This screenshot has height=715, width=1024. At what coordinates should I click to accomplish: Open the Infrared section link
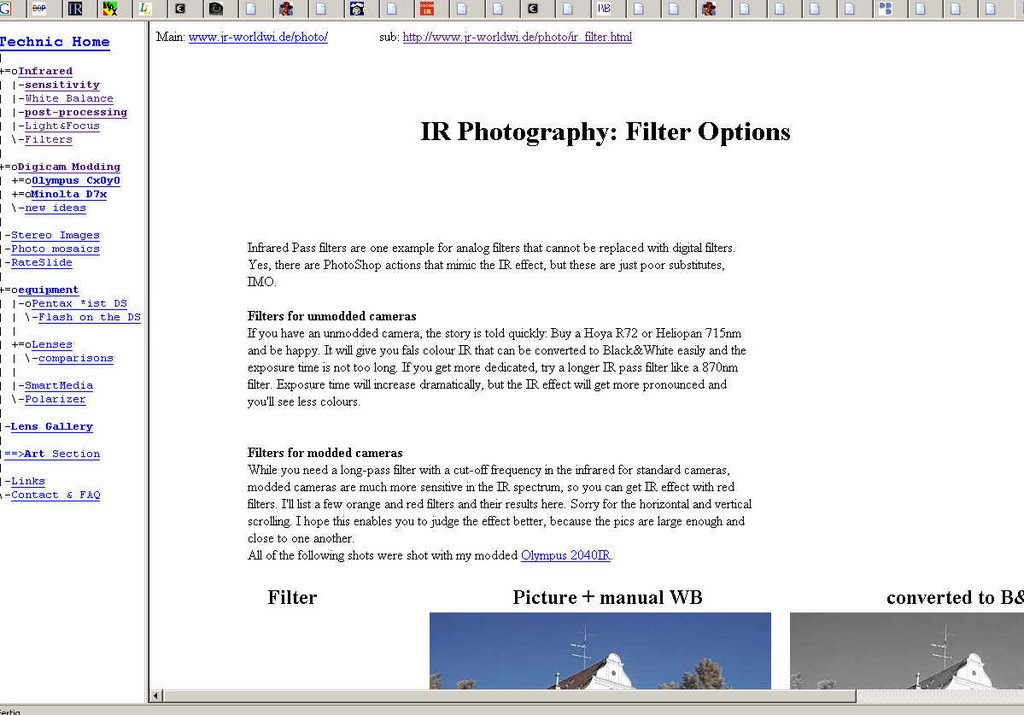pos(45,71)
